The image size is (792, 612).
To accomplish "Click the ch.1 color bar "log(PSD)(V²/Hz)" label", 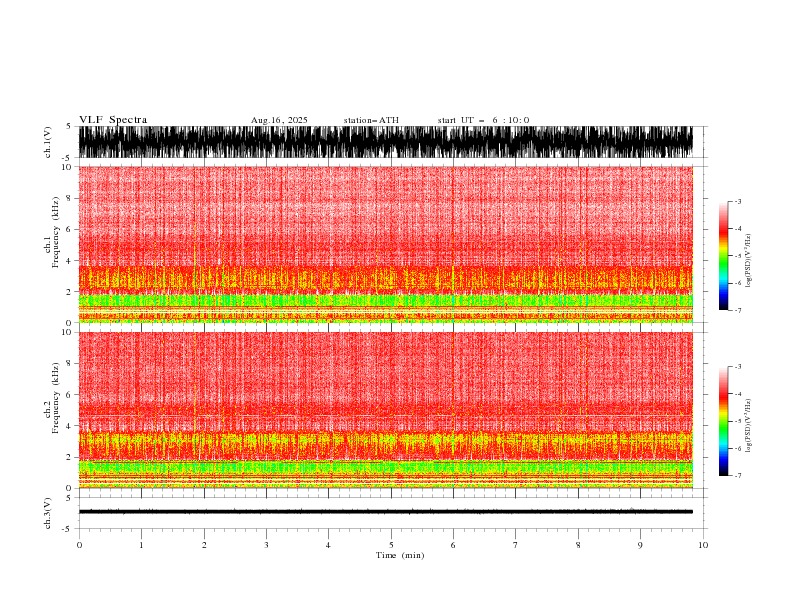I will (x=748, y=261).
